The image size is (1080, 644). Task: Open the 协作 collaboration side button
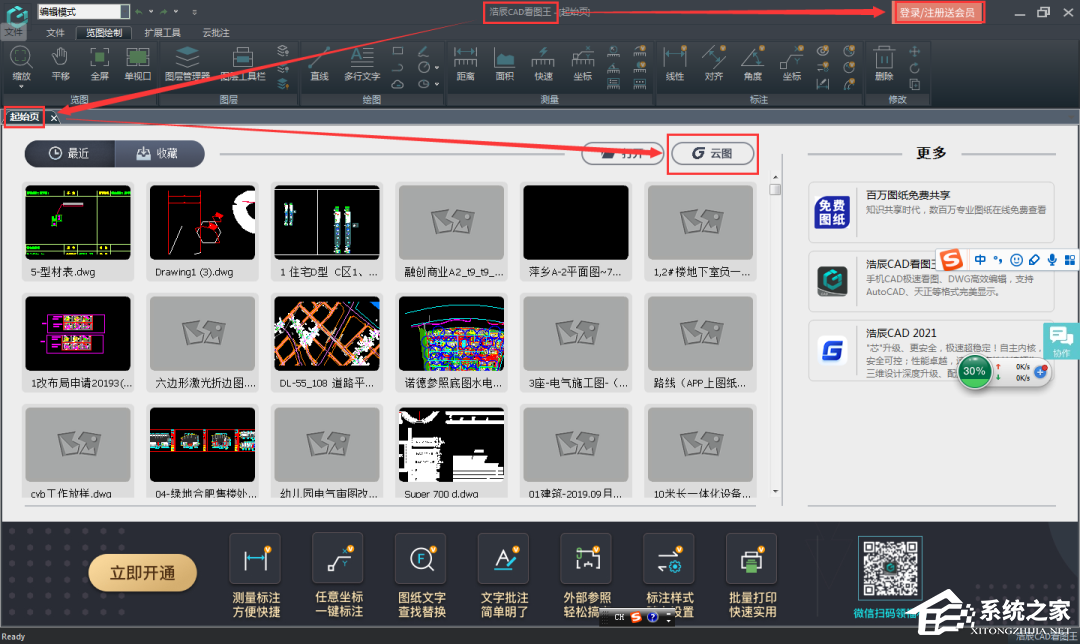(x=1061, y=342)
